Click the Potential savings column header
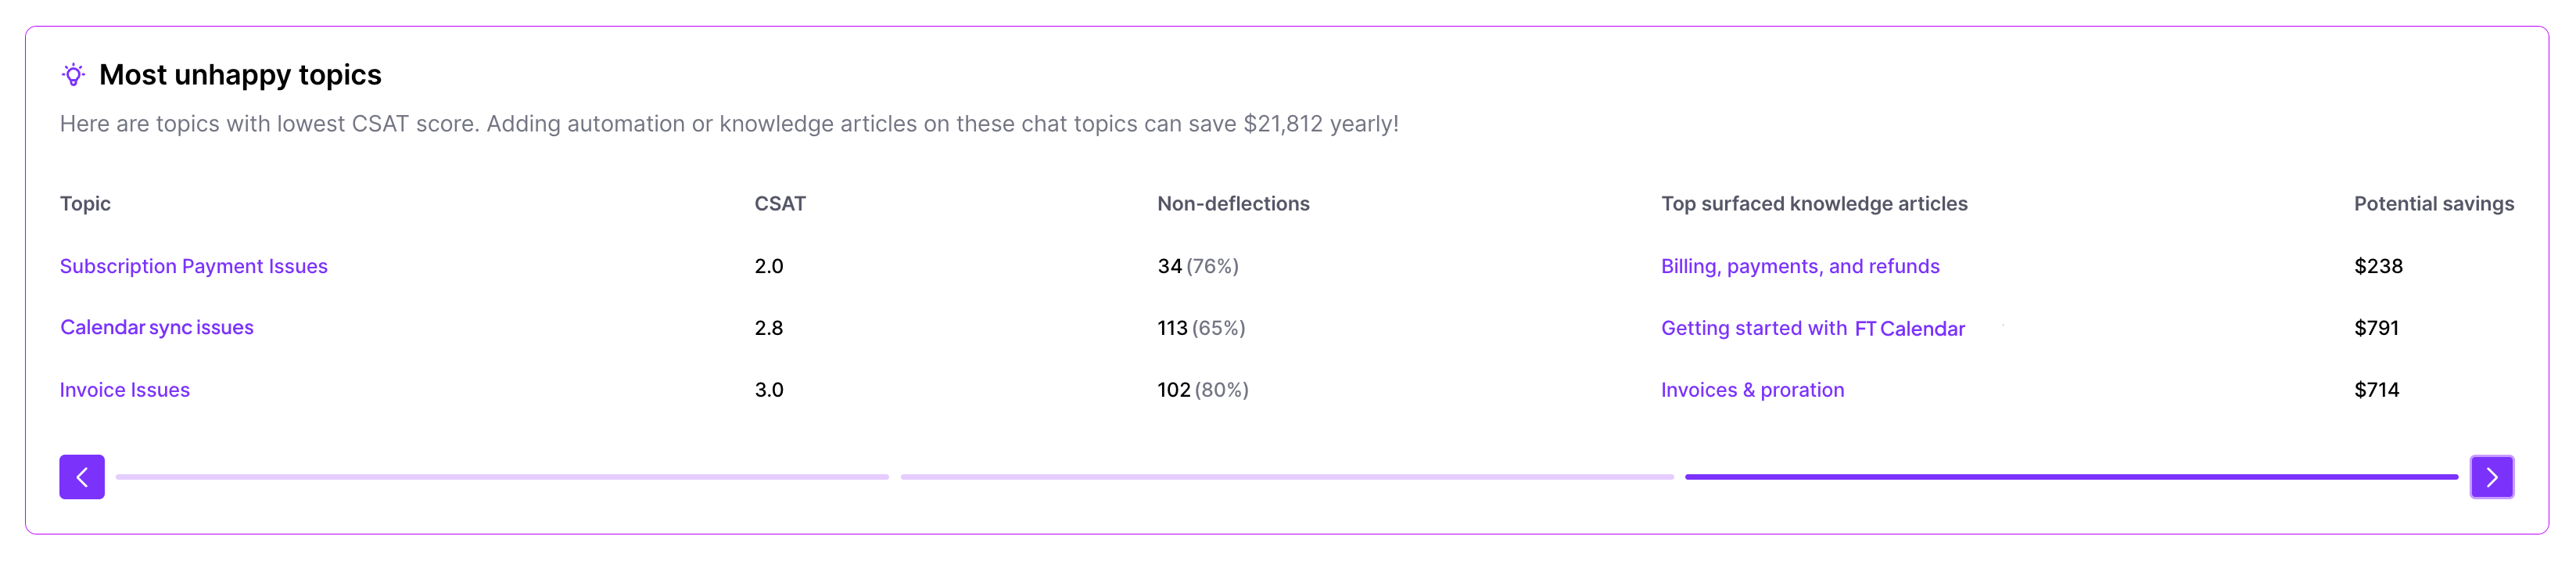The image size is (2576, 565). point(2434,204)
